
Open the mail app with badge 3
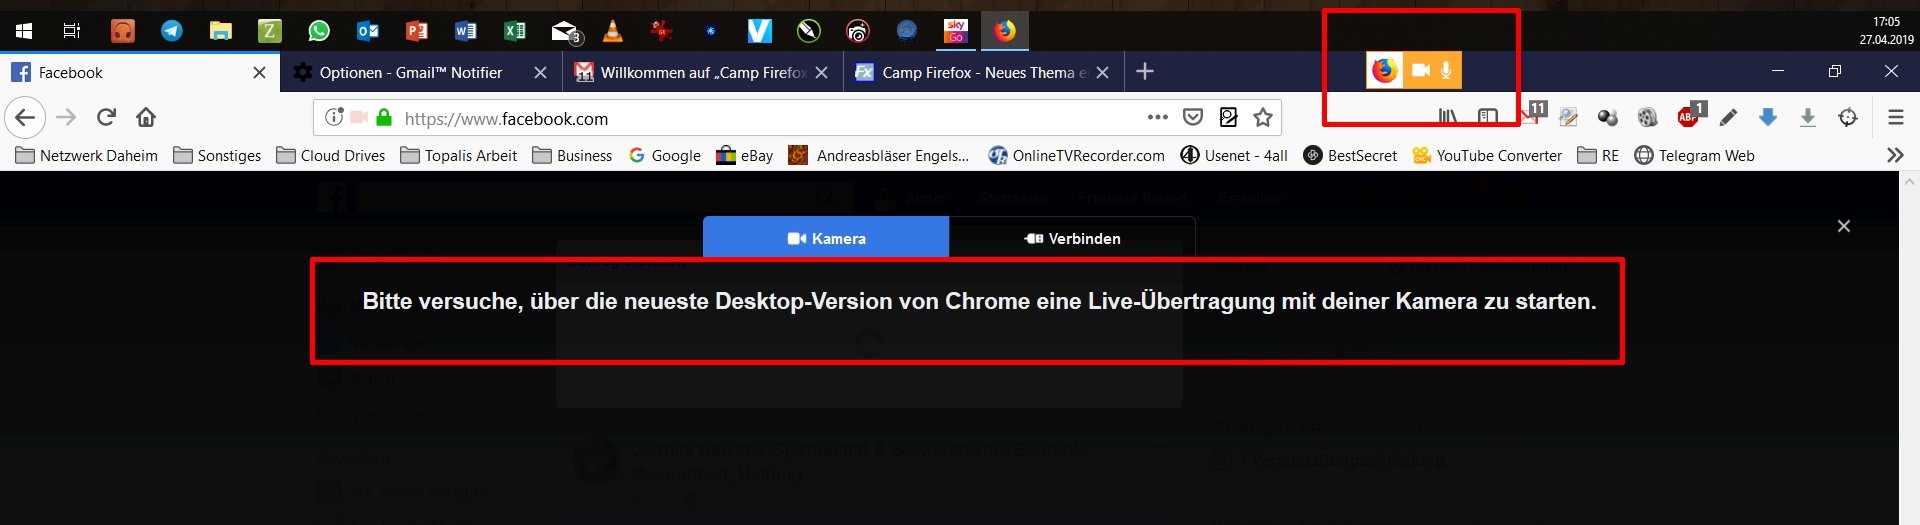coord(566,32)
